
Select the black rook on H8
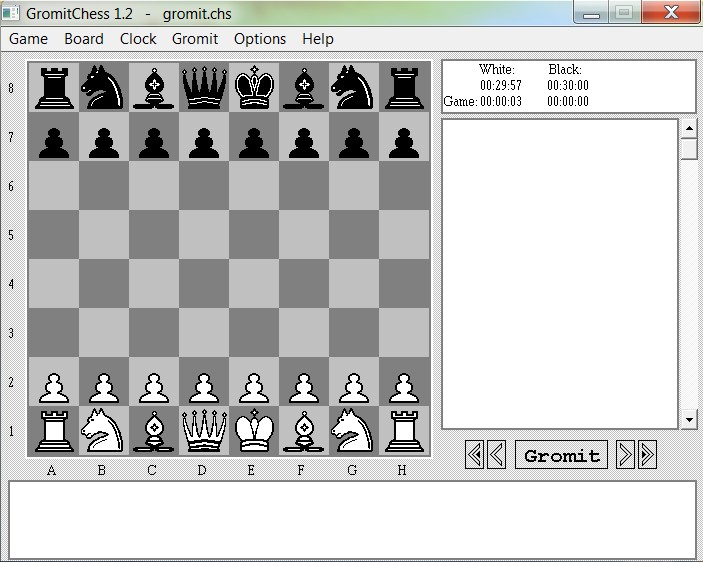tap(404, 88)
